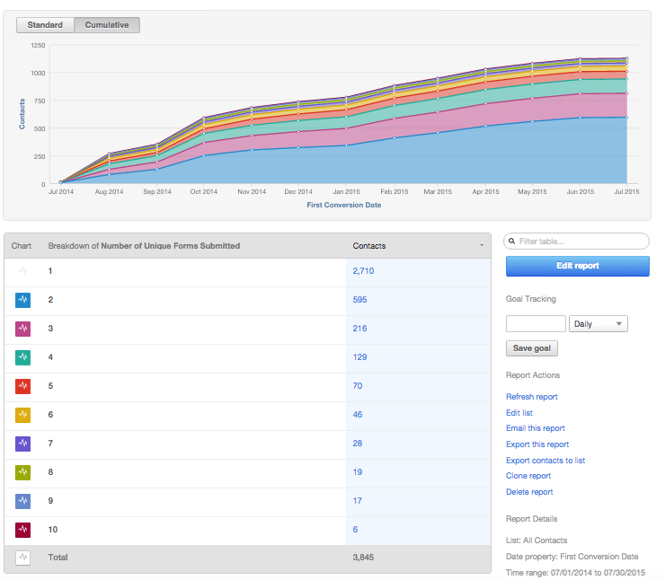Click the Edit report button
The width and height of the screenshot is (665, 580).
(x=577, y=266)
